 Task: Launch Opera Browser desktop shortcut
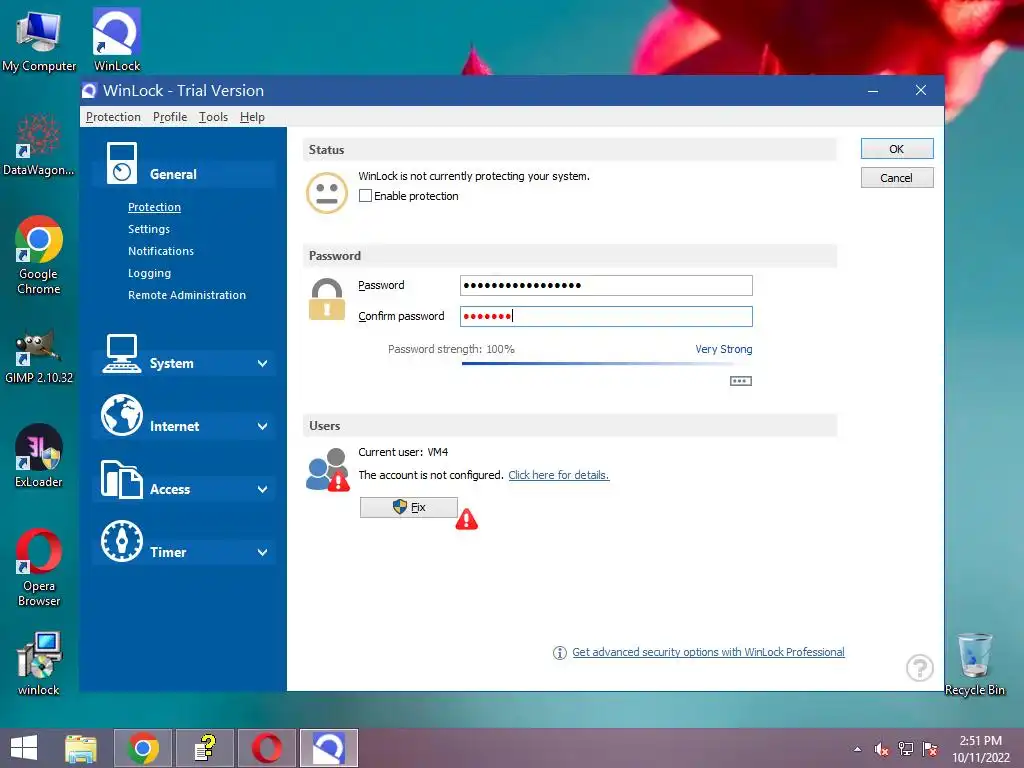(39, 568)
